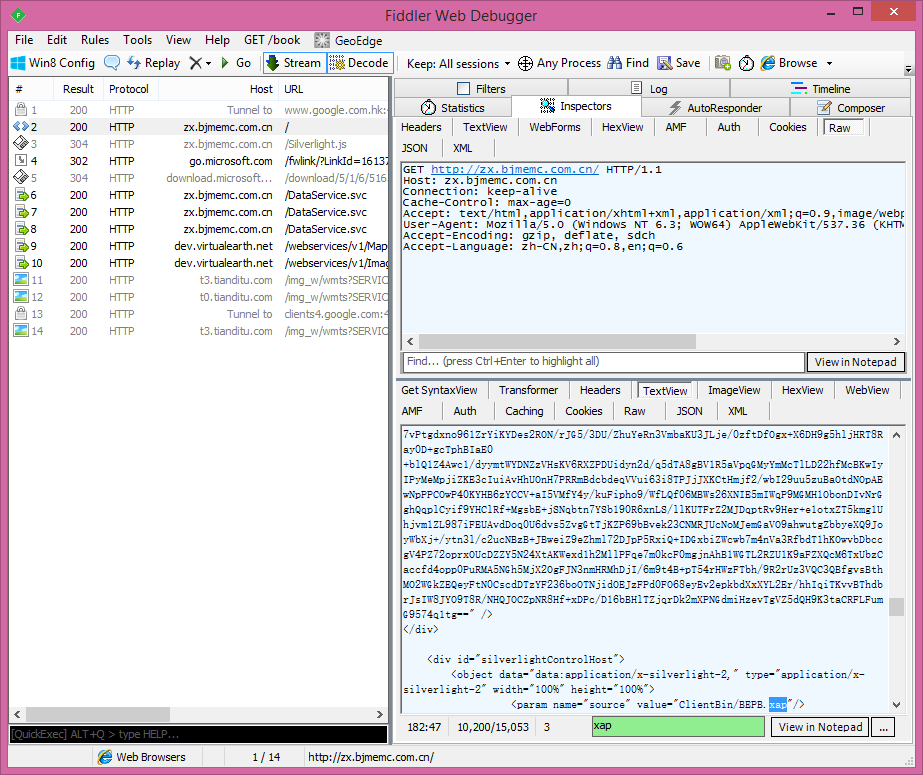
Task: Select session 13 lock tunnel icon
Action: (21, 313)
